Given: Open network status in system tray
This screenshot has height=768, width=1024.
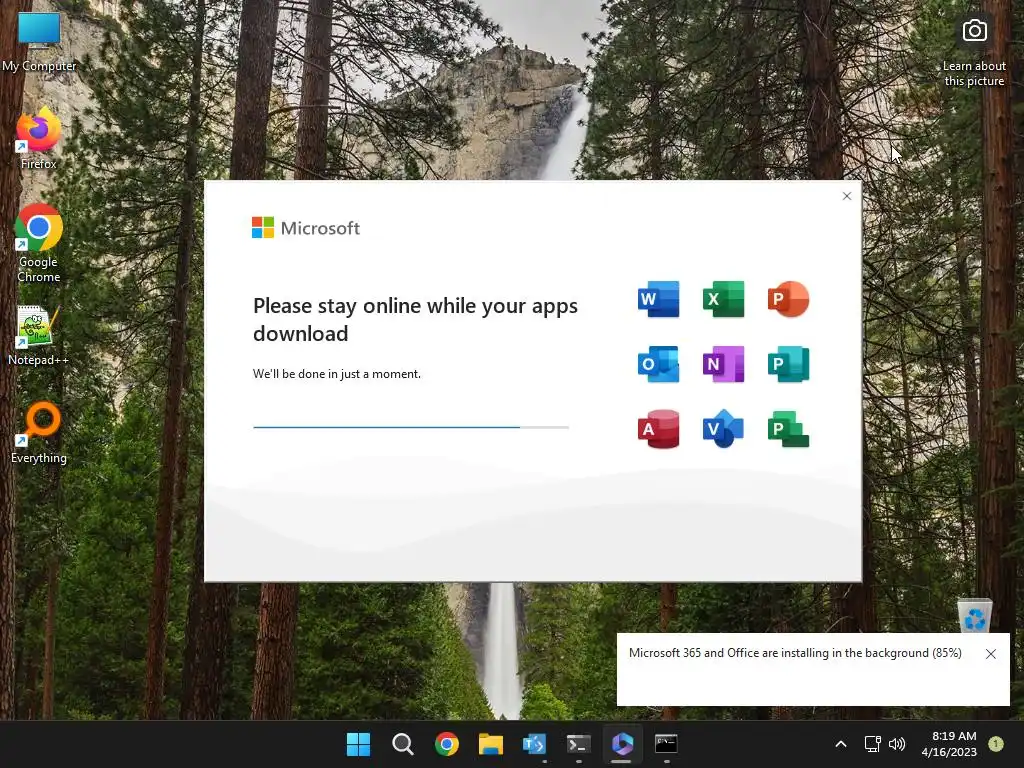Looking at the screenshot, I should tap(872, 744).
